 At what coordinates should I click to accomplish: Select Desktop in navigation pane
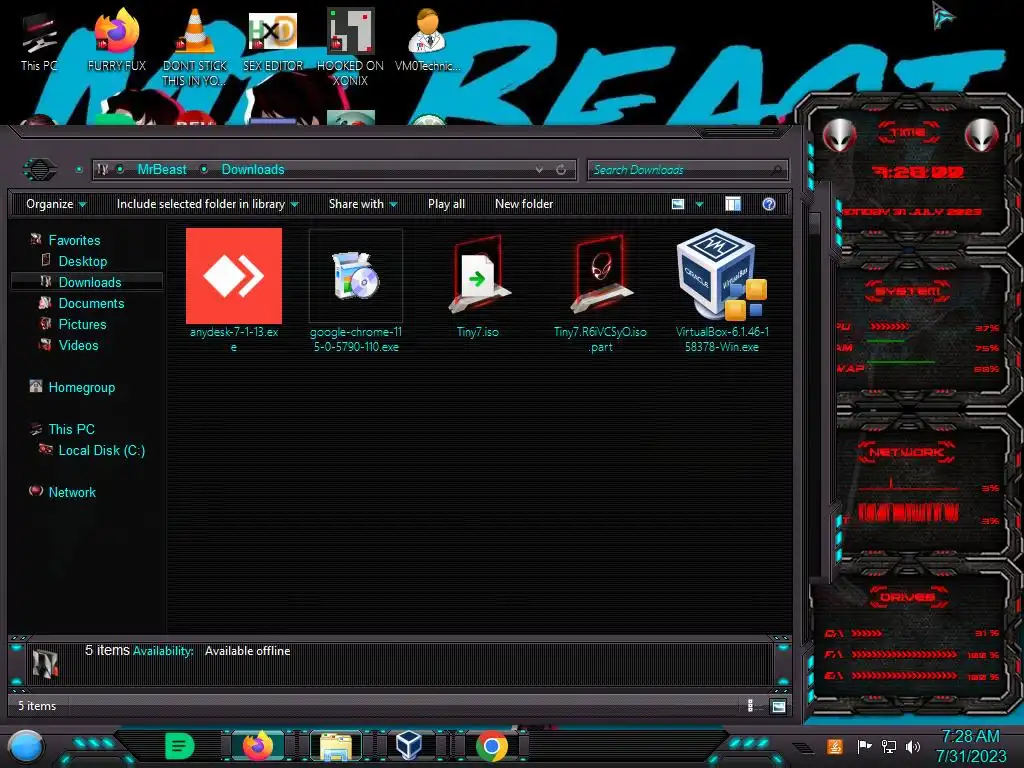coord(83,261)
